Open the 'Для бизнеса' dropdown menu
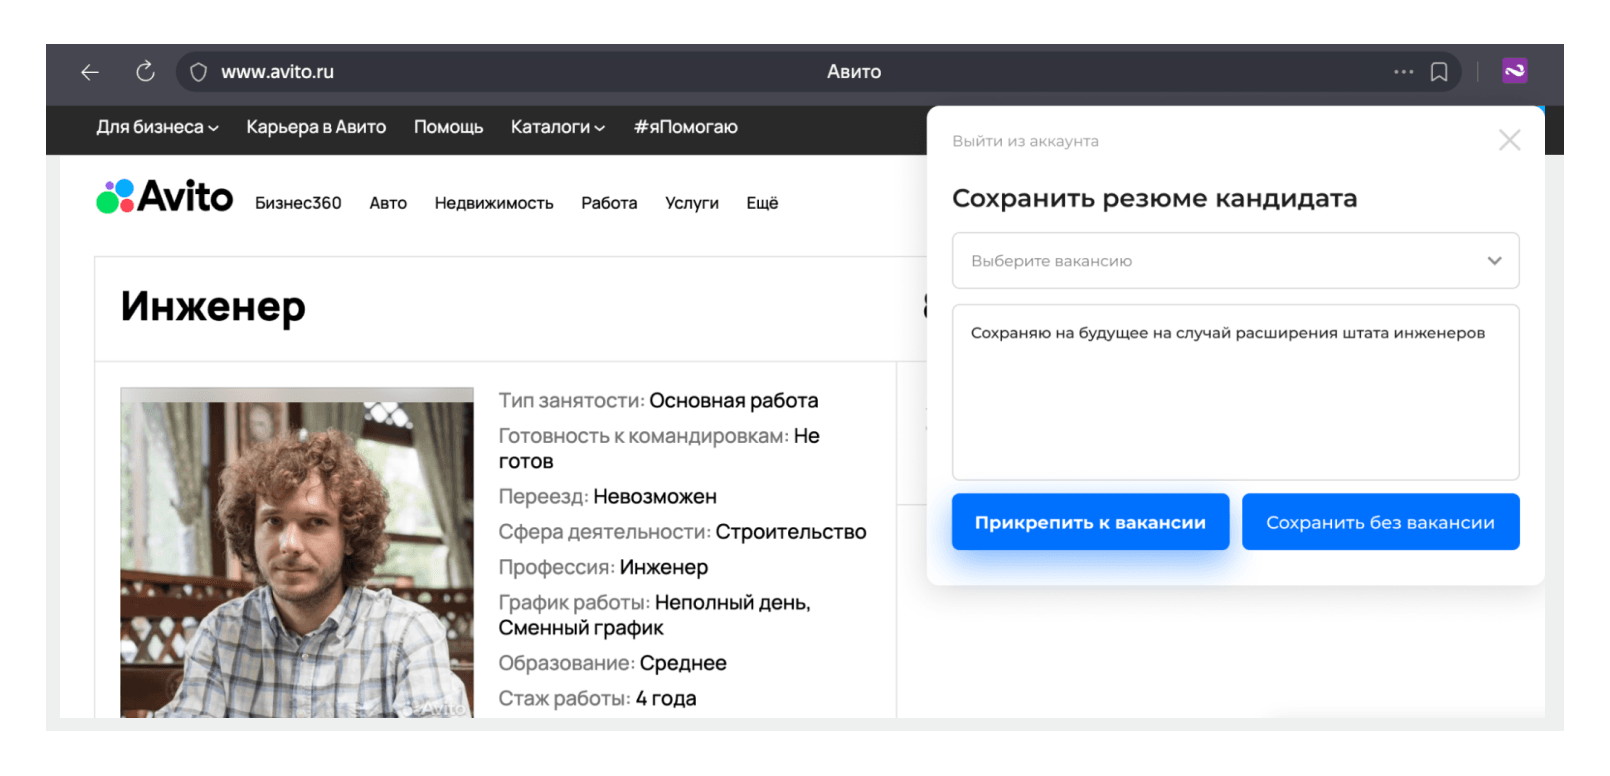The image size is (1610, 776). coord(157,127)
